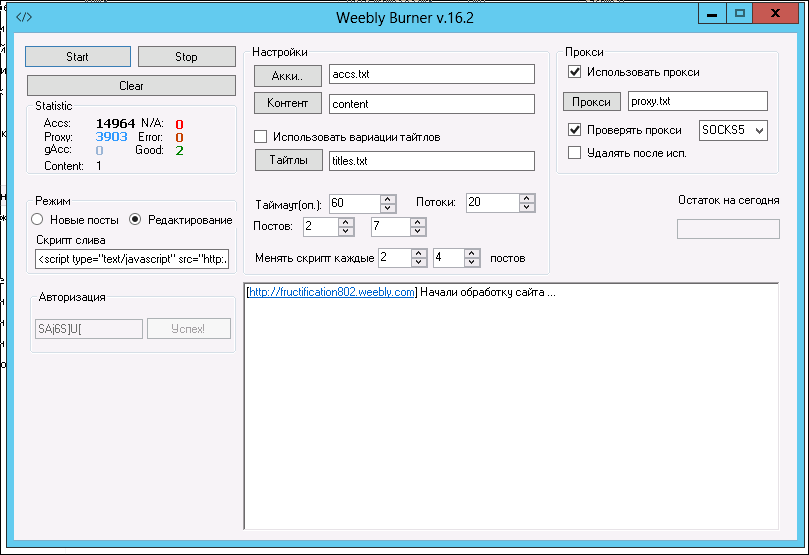Click the Тайтлы browse button
The height and width of the screenshot is (555, 809).
[x=289, y=160]
